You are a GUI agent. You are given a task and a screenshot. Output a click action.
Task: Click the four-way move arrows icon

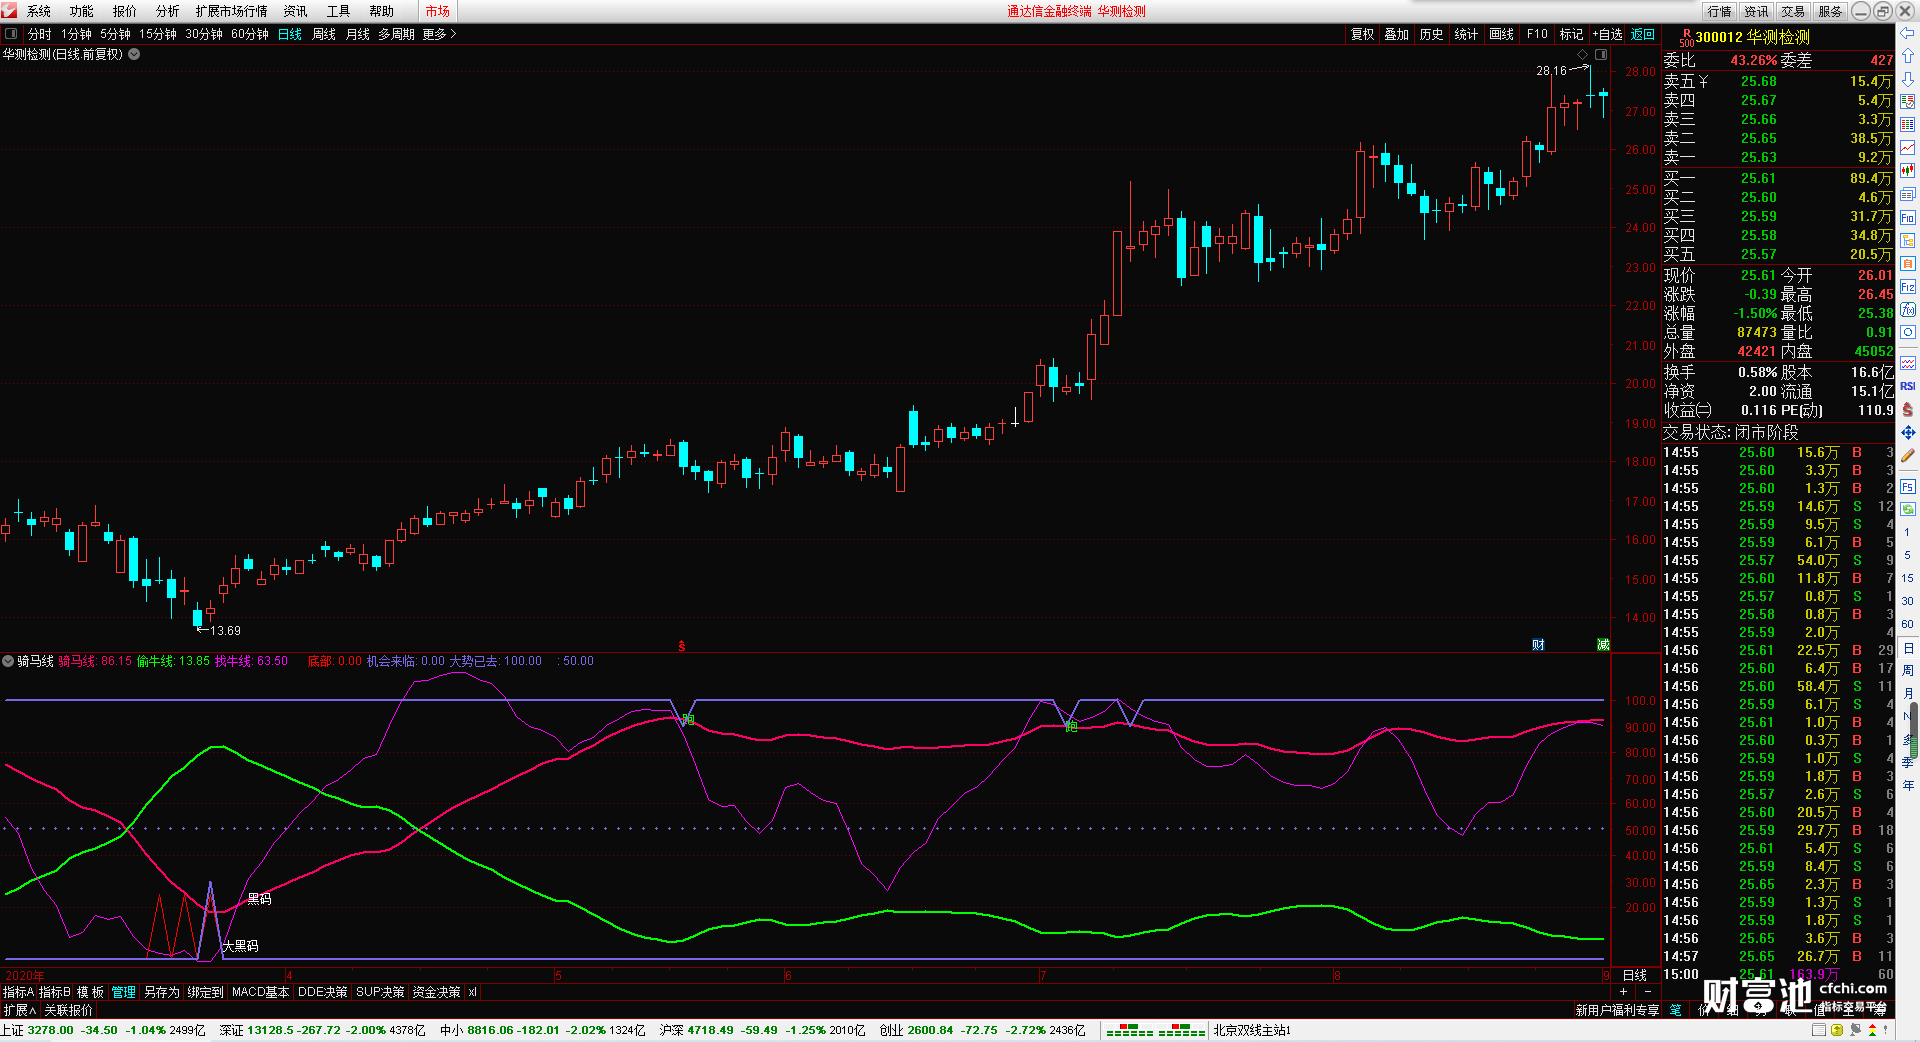point(1908,432)
